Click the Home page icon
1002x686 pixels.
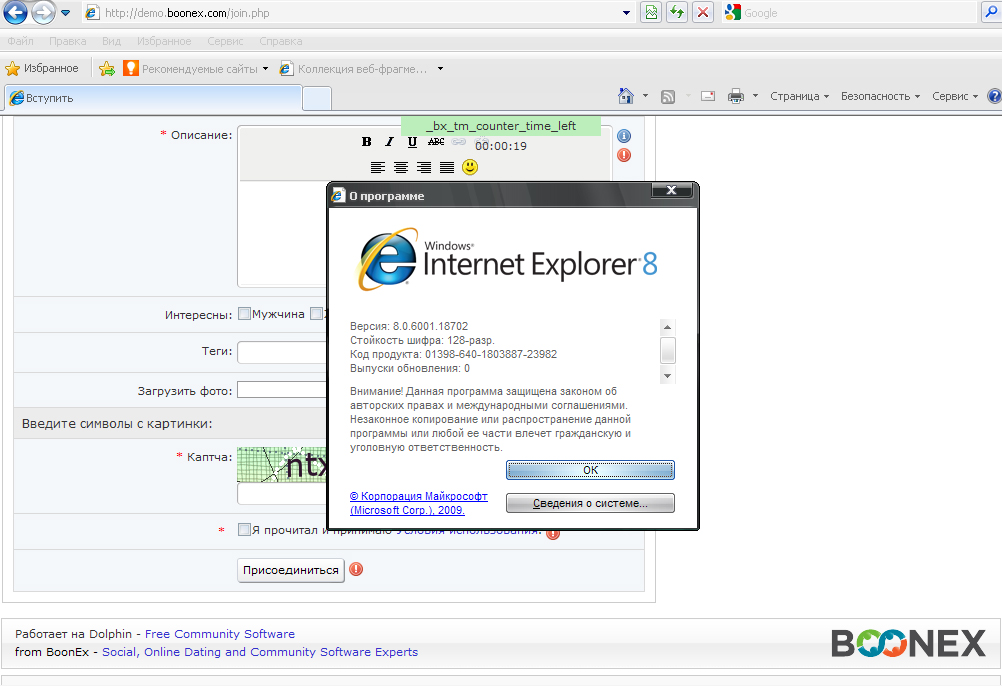coord(626,96)
